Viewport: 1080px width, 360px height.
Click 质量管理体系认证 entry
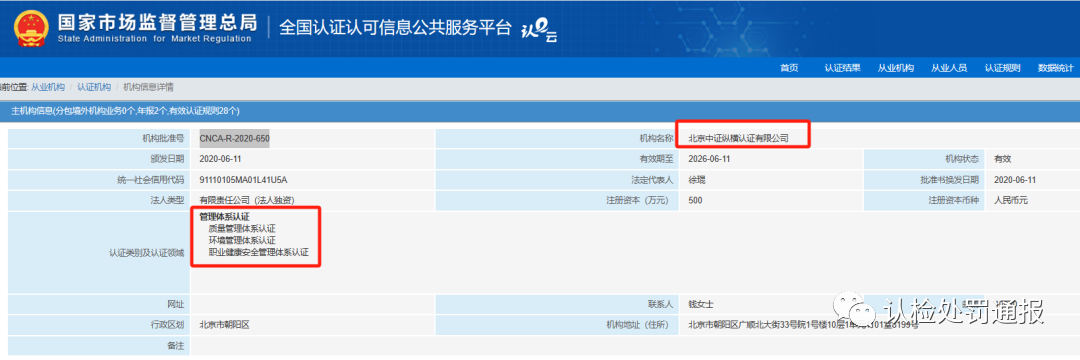pos(242,229)
